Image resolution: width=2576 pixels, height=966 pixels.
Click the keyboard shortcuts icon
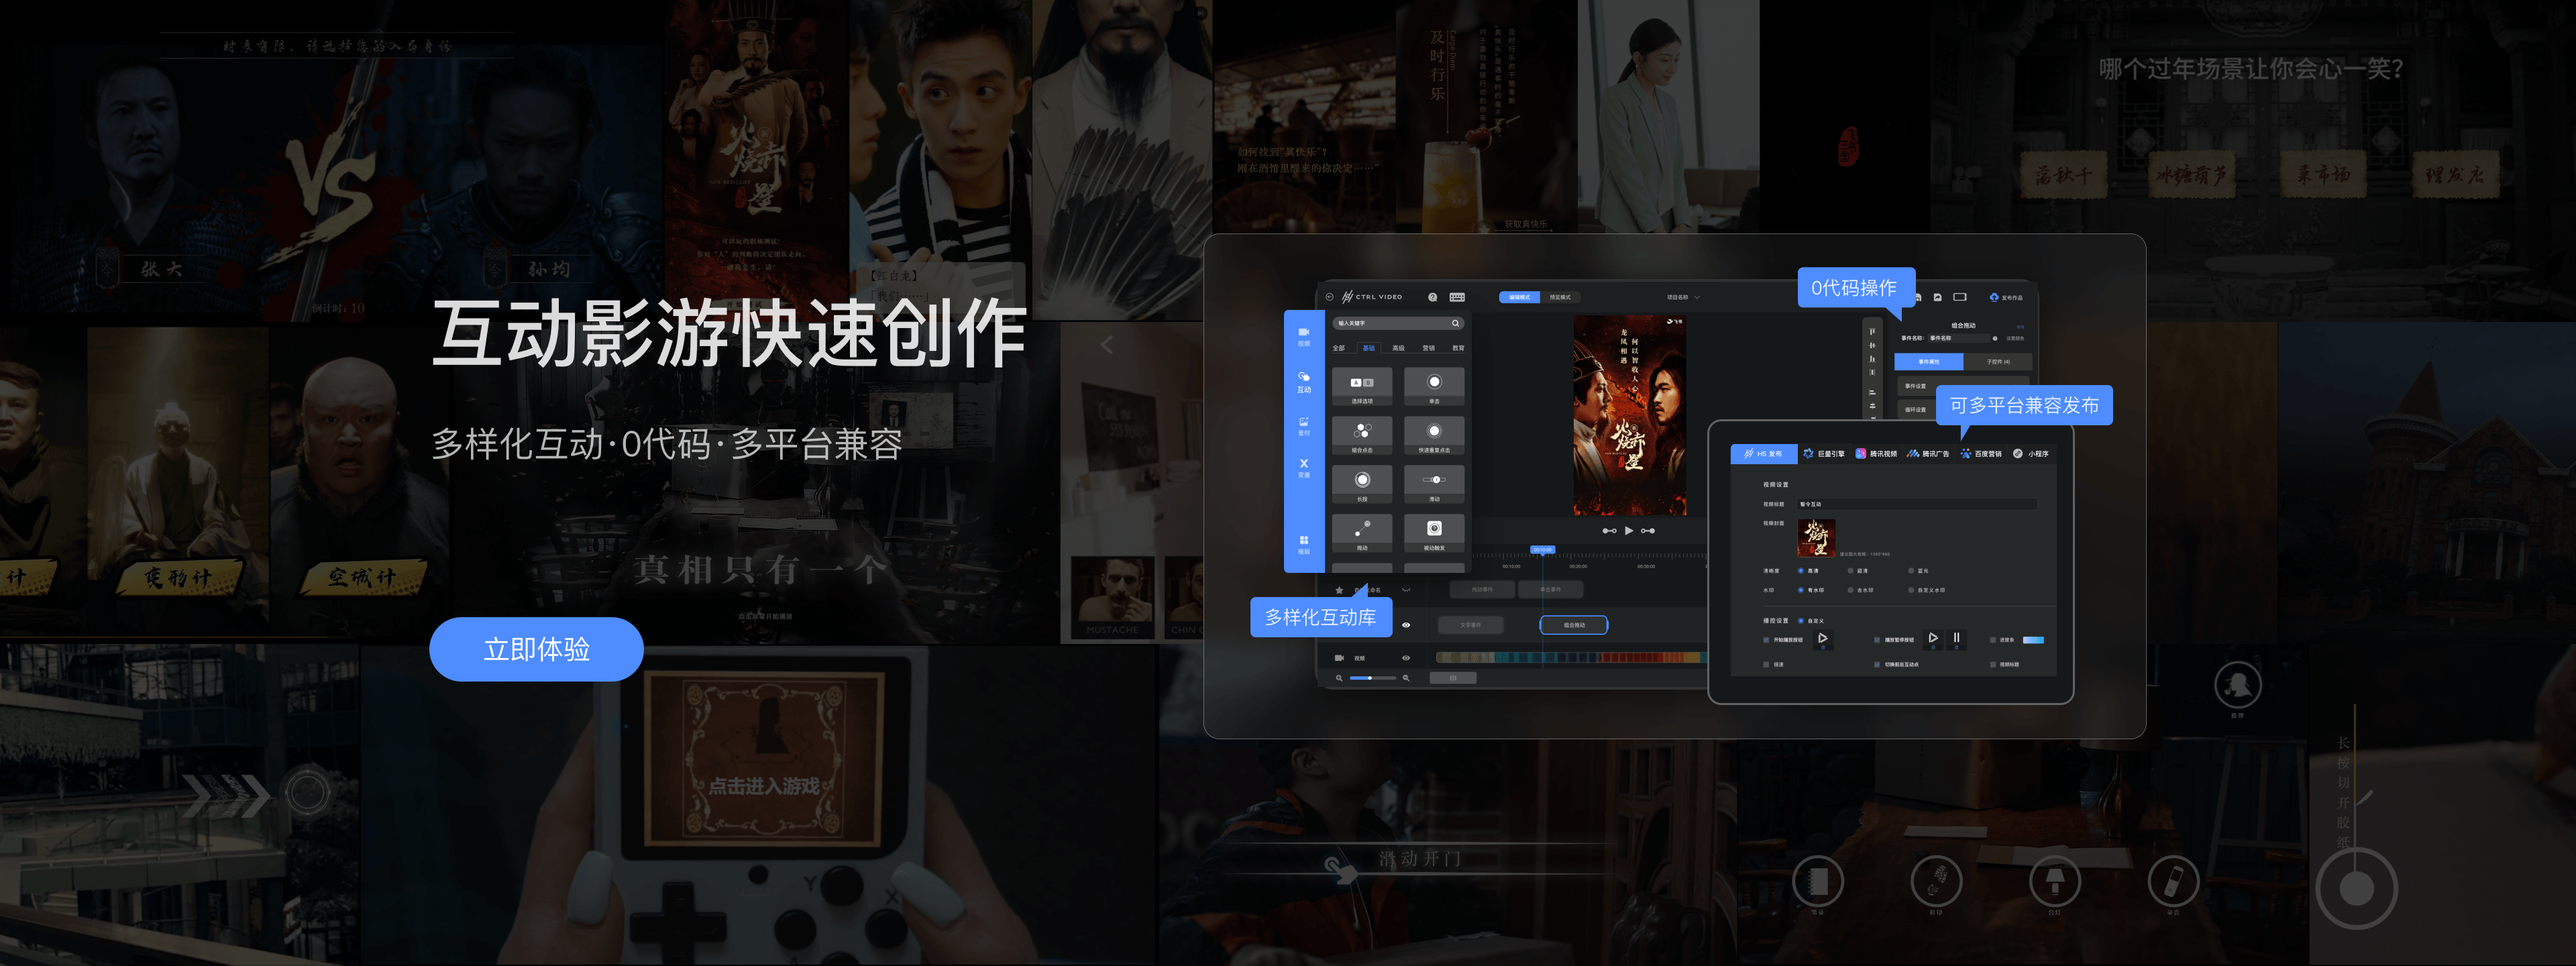(1458, 297)
